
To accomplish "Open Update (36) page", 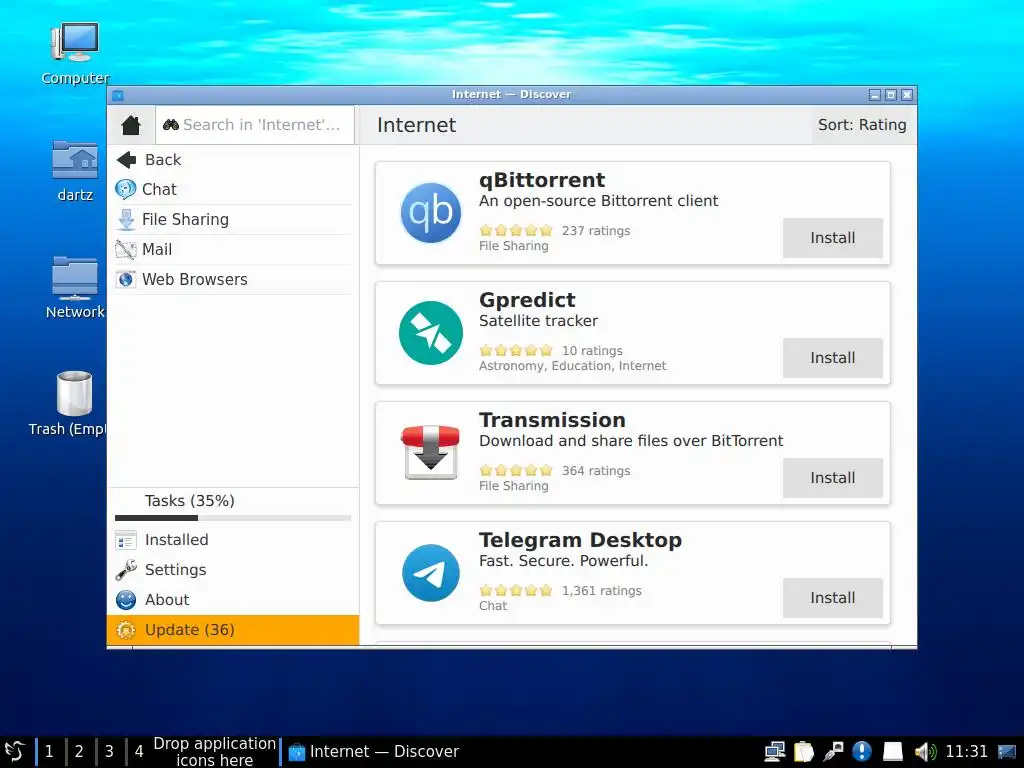I will [233, 630].
